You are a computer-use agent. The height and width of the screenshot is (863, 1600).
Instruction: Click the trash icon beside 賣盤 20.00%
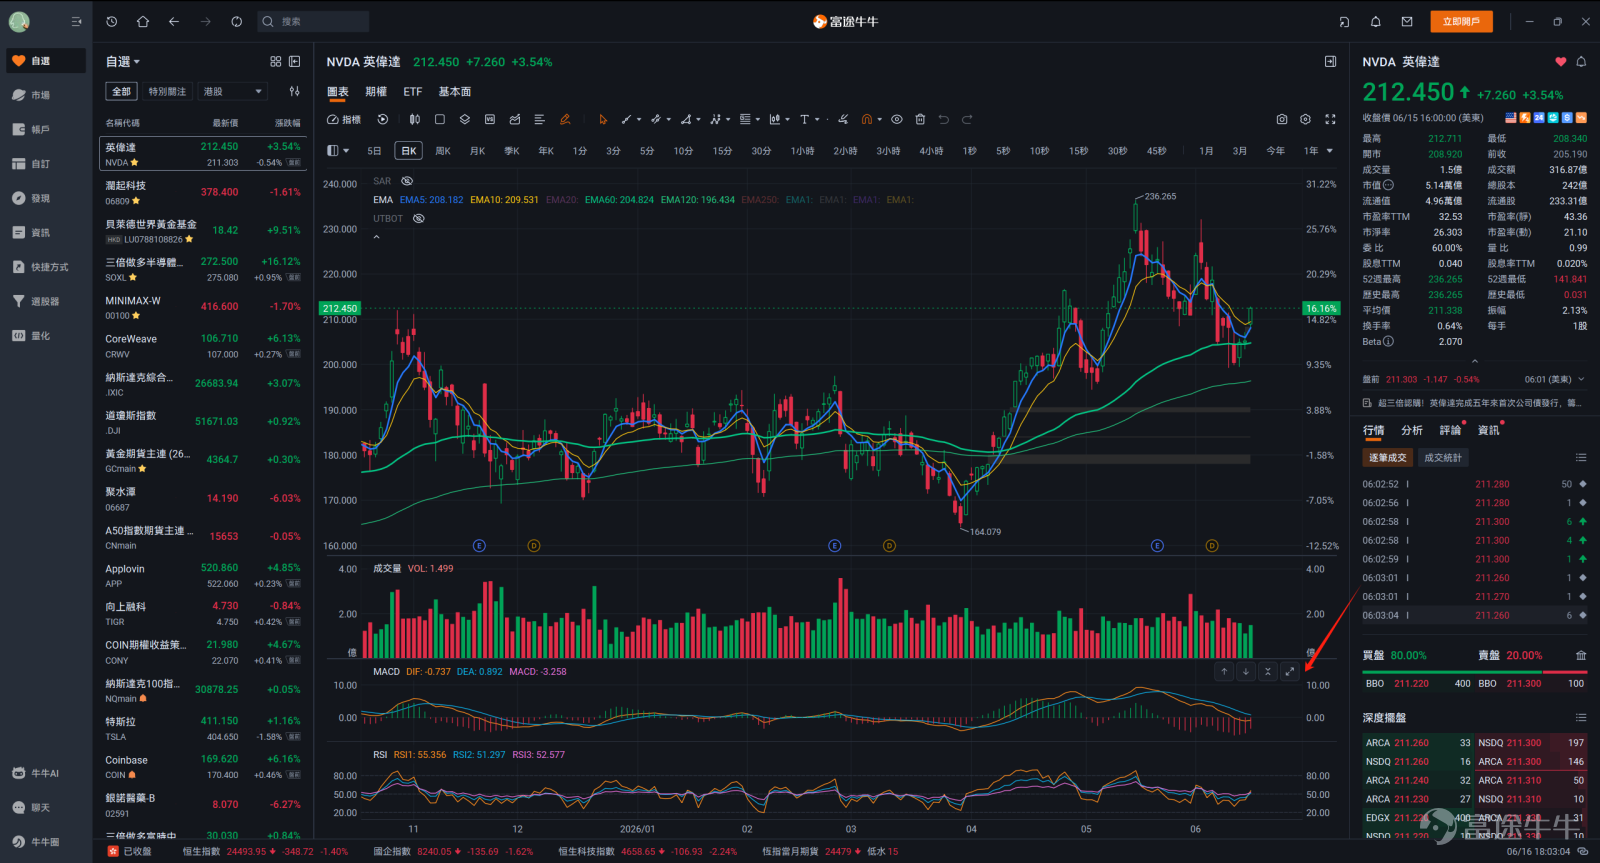point(1581,656)
